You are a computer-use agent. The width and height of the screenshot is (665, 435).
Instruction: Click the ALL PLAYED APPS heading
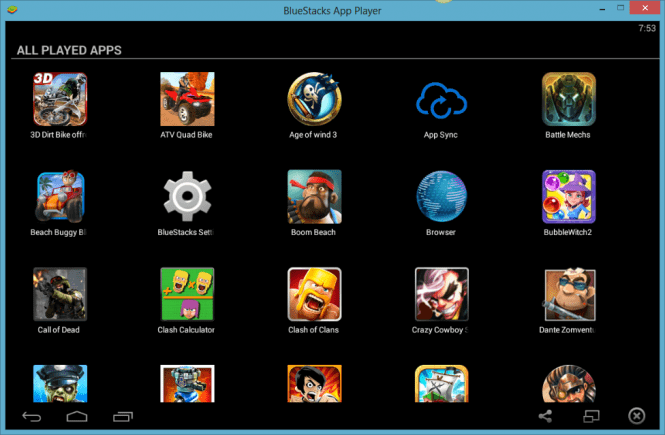pos(69,50)
